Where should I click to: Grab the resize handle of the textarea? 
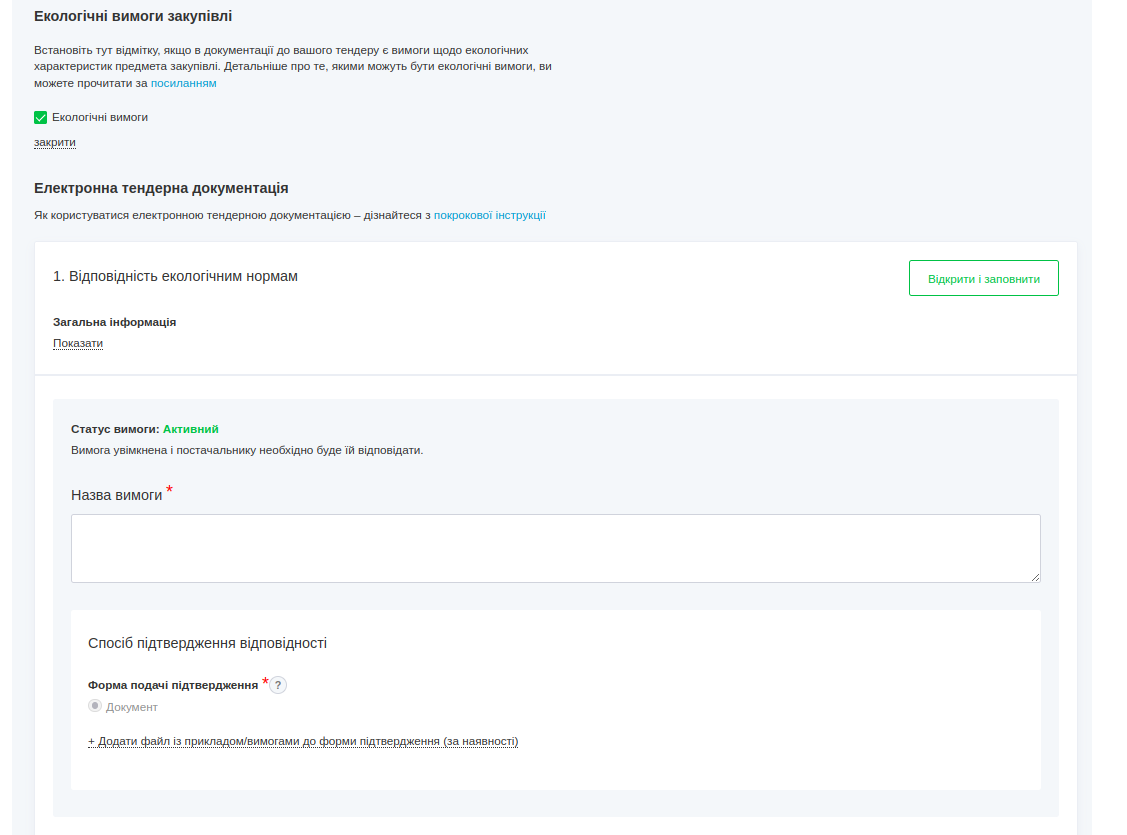(x=1035, y=577)
